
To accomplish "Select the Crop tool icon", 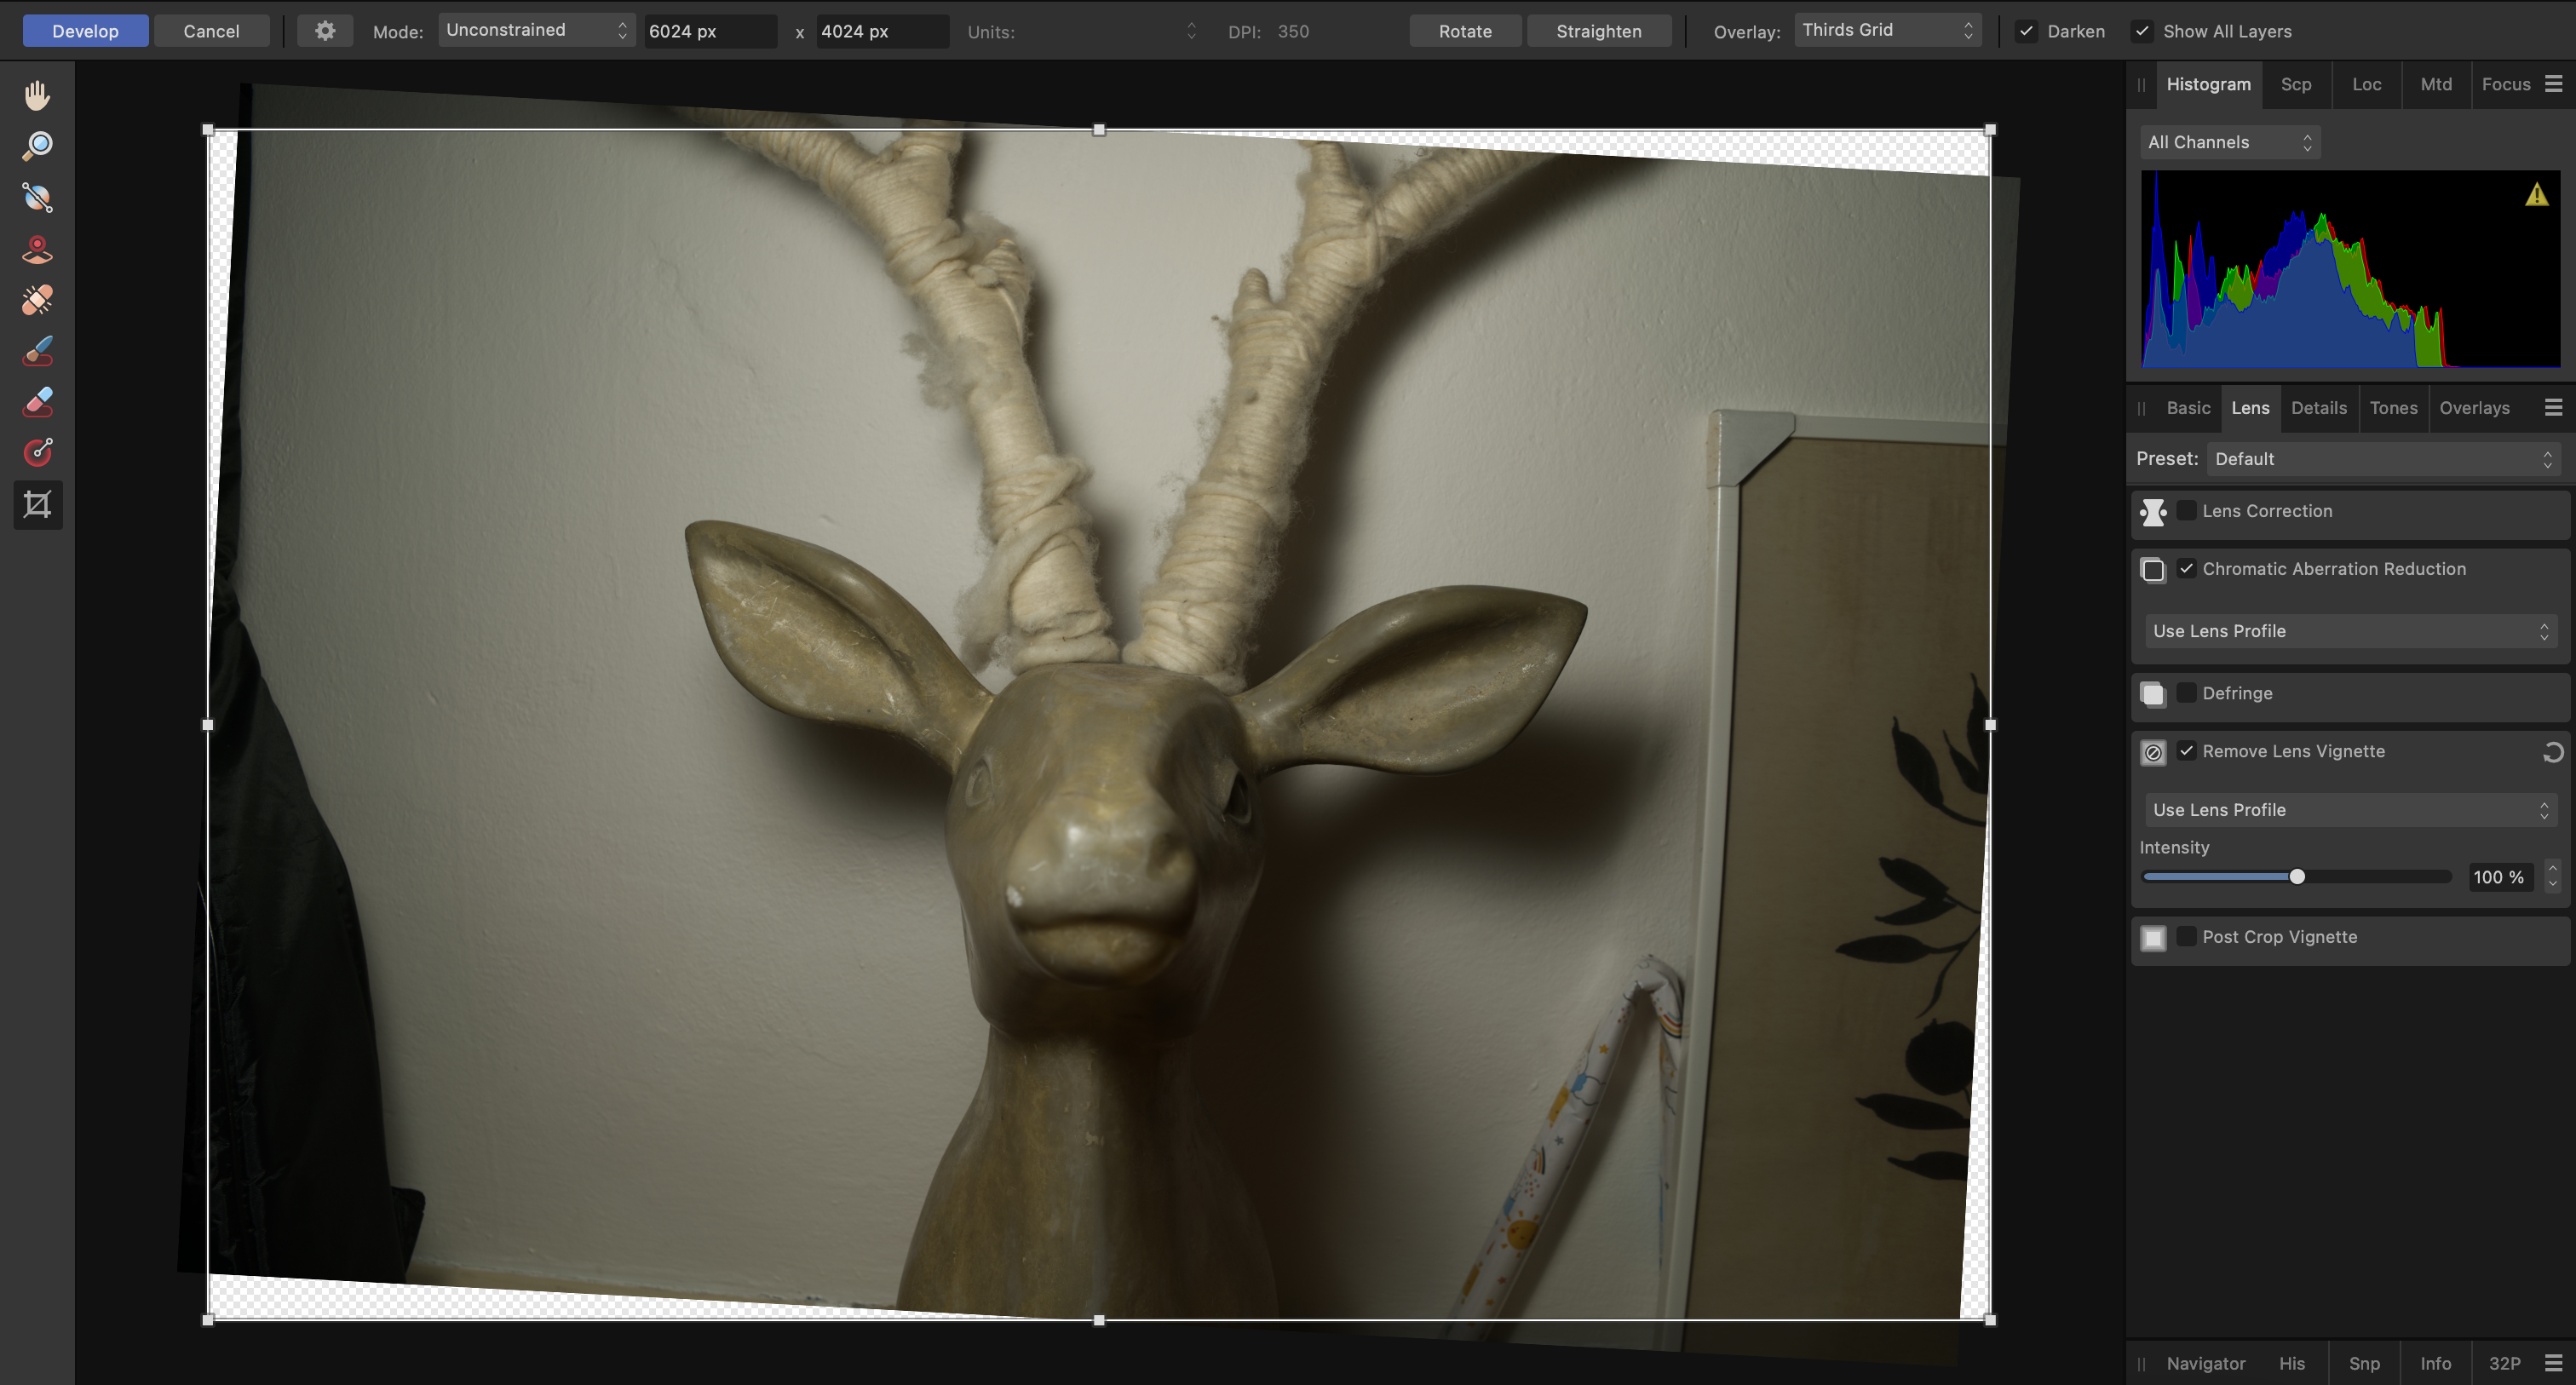I will point(37,504).
